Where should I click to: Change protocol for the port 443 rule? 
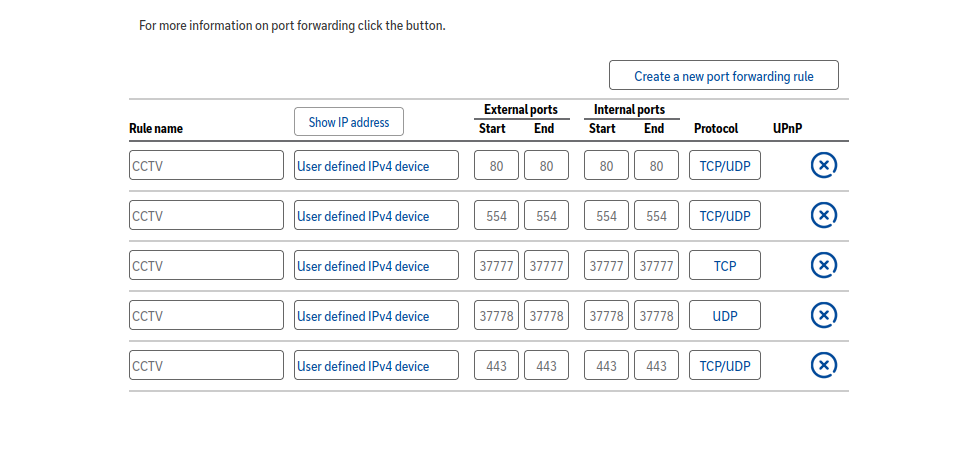click(724, 366)
